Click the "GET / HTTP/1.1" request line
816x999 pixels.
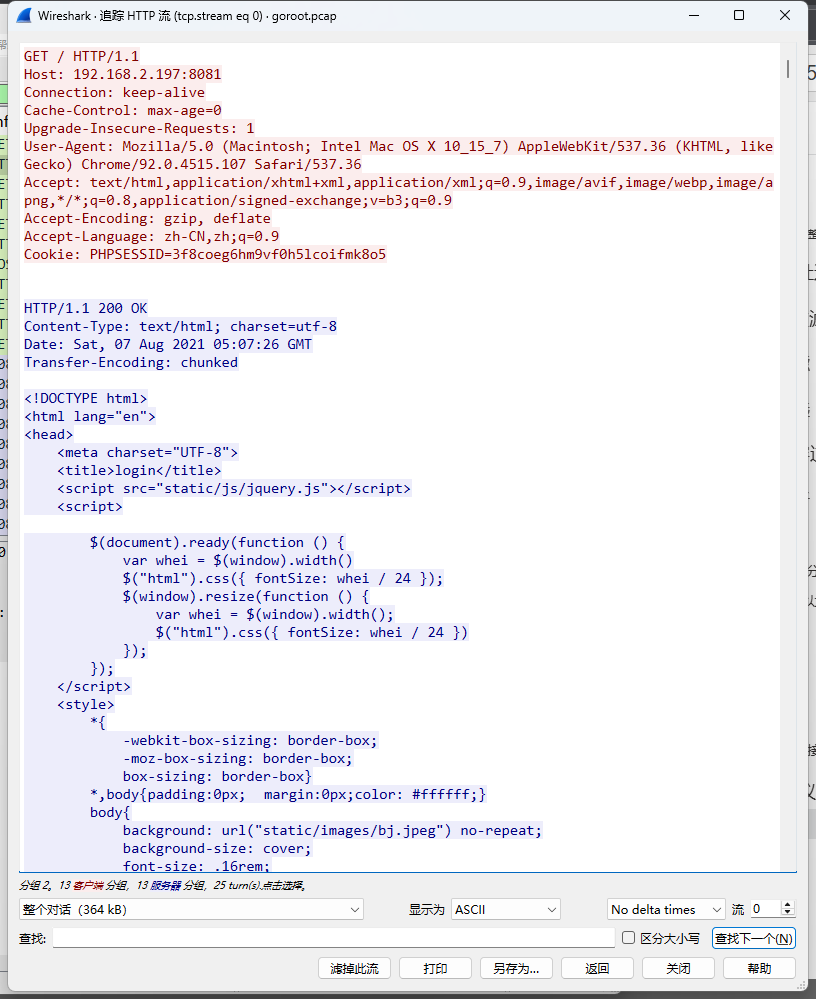[x=82, y=56]
